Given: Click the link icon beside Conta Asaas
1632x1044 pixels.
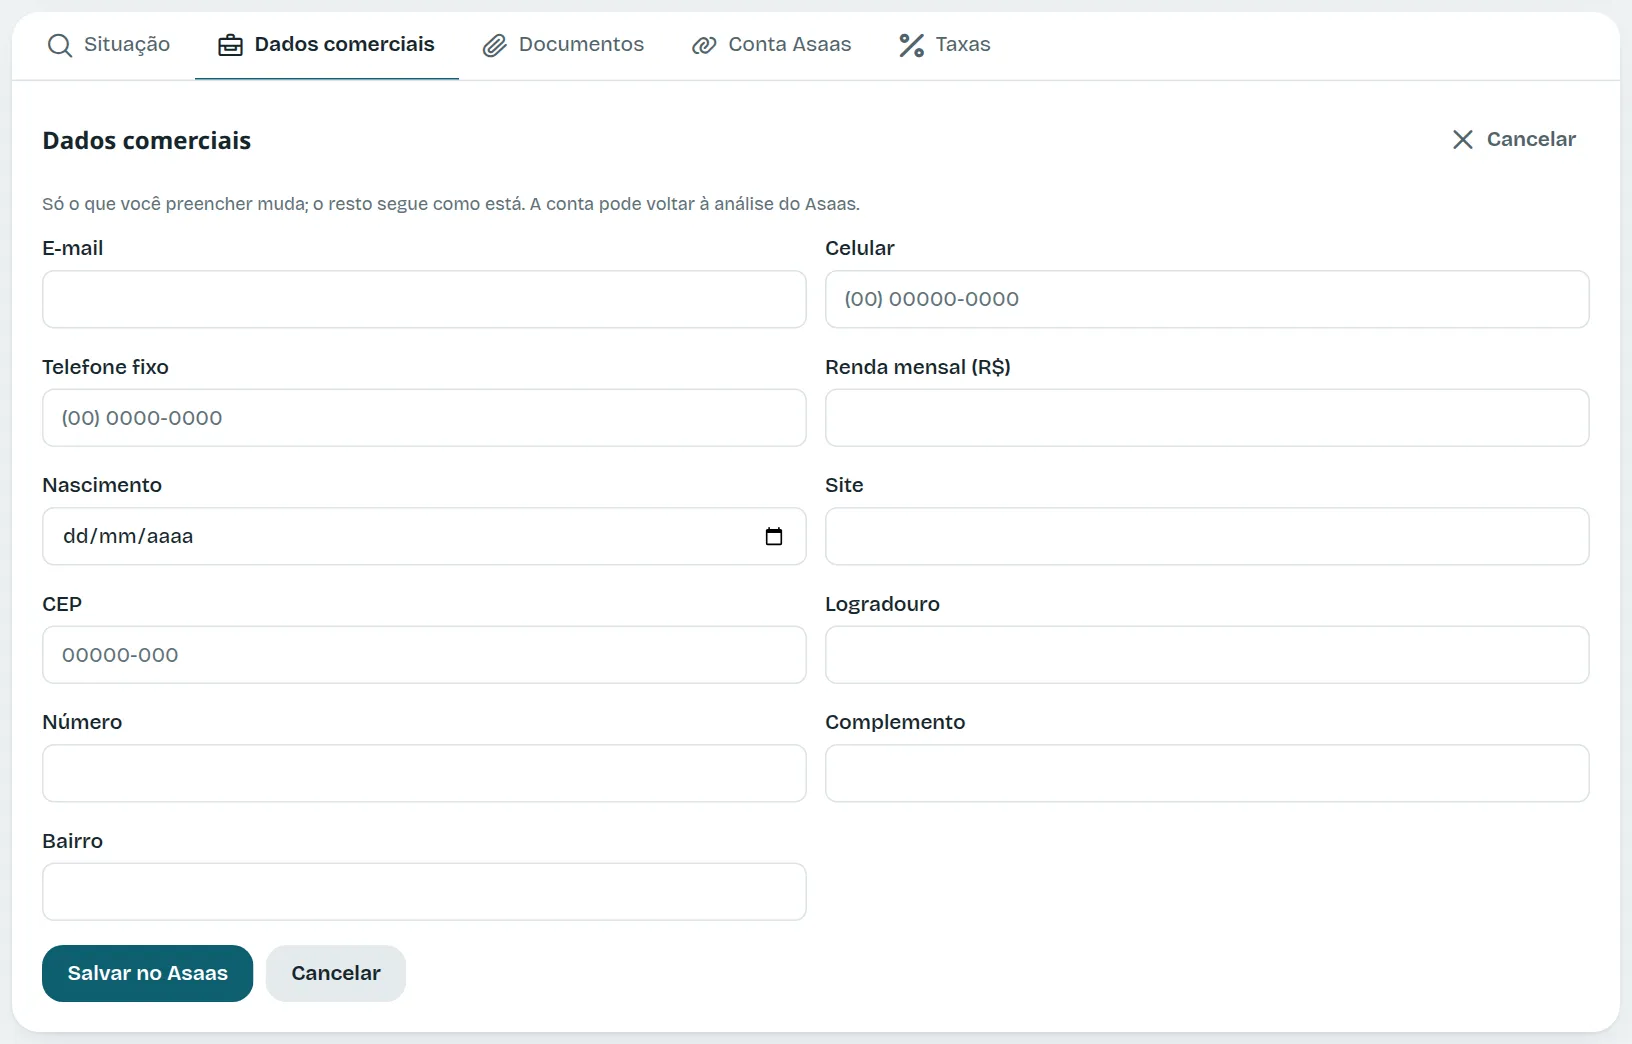Looking at the screenshot, I should click(704, 45).
